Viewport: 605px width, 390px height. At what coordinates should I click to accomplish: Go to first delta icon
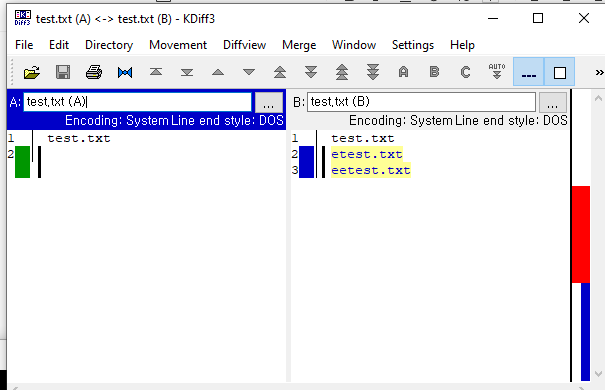pos(156,72)
